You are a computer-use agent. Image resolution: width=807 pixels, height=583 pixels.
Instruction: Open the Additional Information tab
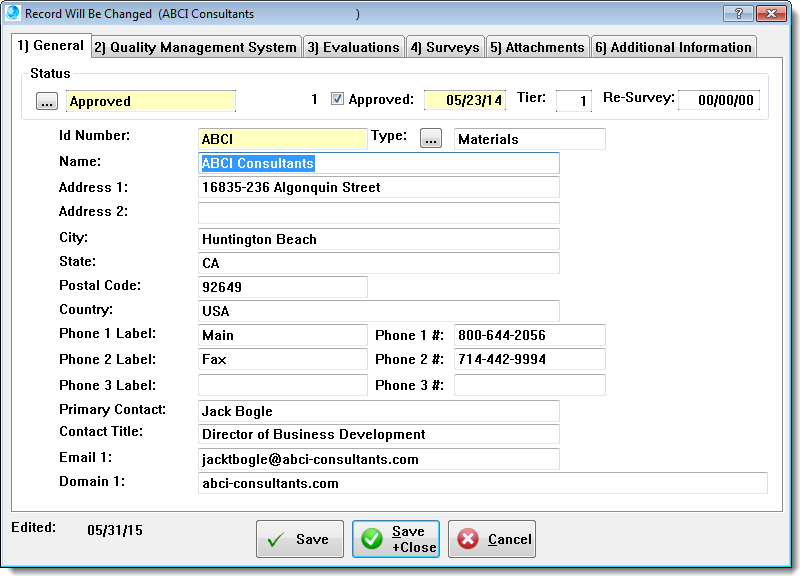tap(672, 47)
